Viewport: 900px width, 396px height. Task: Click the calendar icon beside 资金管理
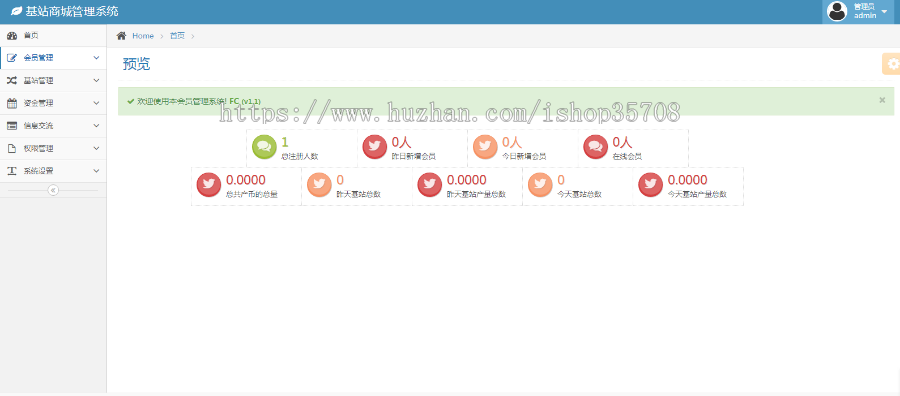[x=11, y=103]
